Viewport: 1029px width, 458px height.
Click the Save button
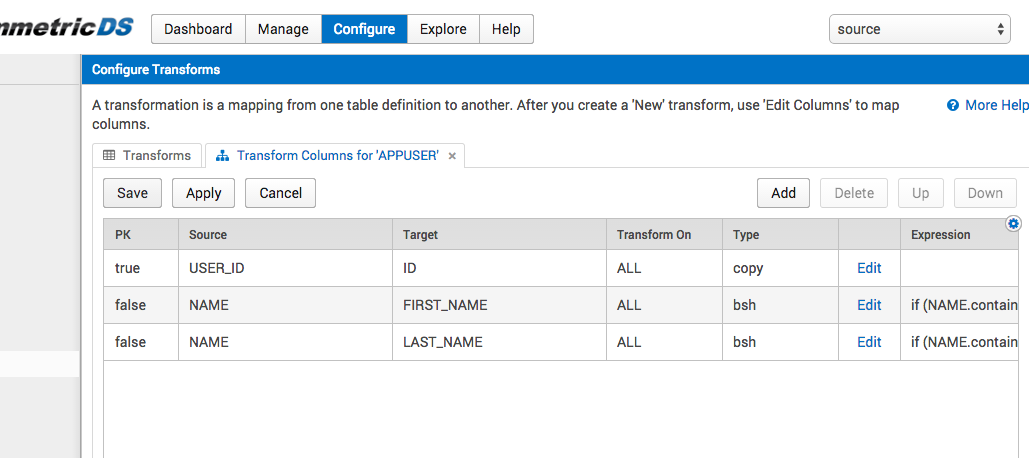pos(133,193)
